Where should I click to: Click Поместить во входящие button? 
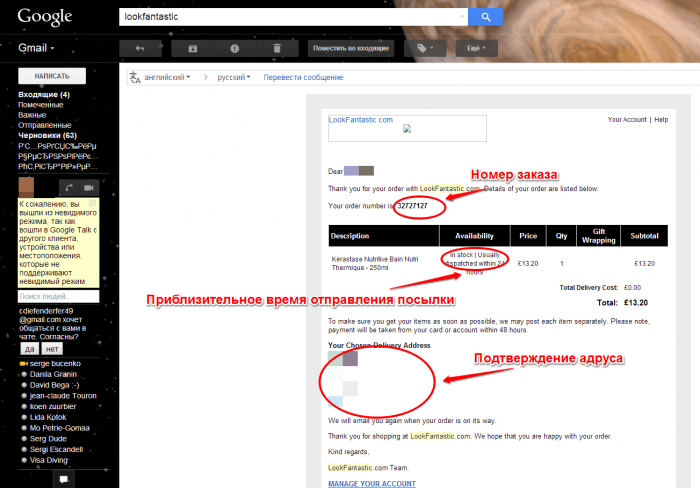pyautogui.click(x=351, y=48)
